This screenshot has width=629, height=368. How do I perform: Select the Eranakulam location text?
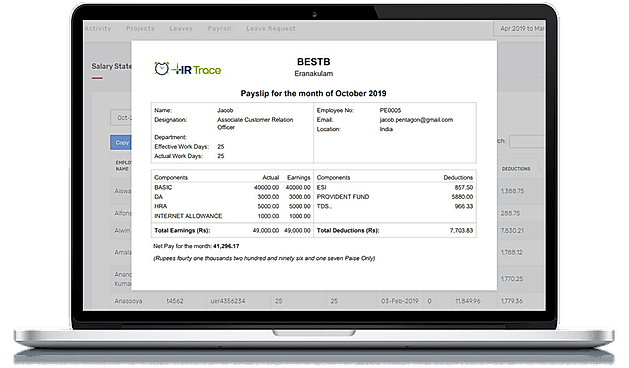click(313, 73)
